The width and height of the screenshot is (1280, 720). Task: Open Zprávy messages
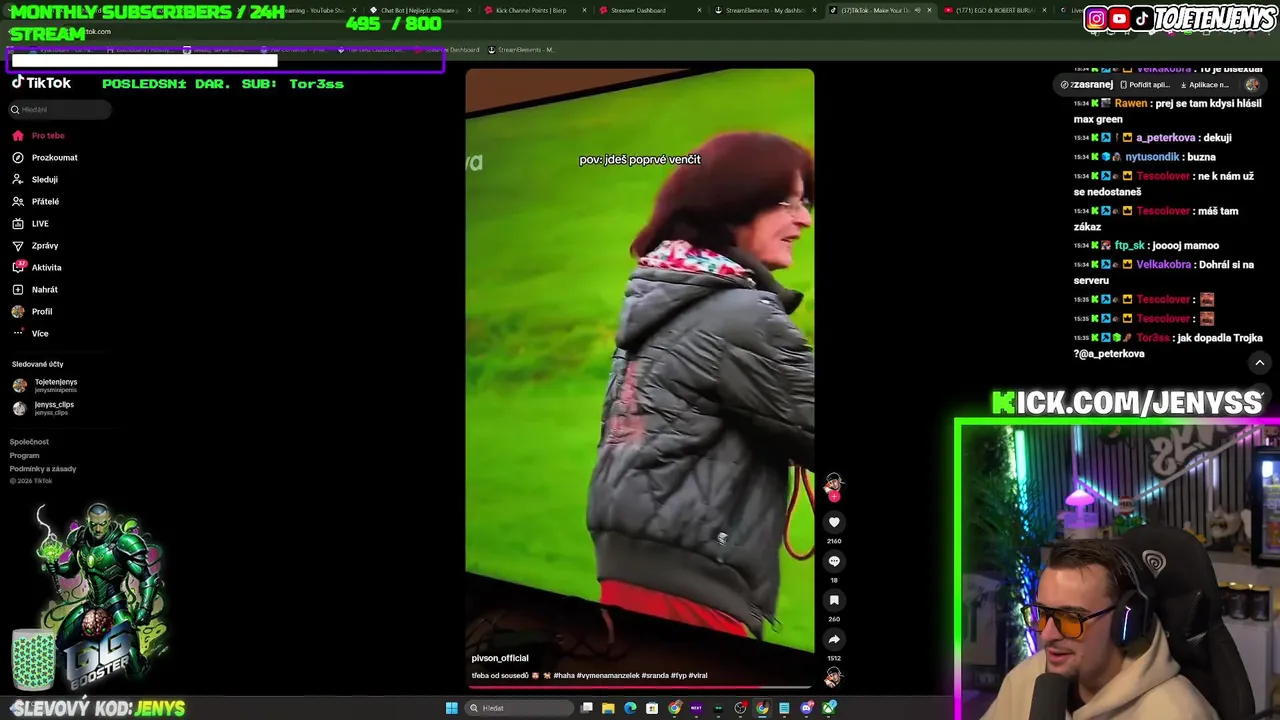35,245
